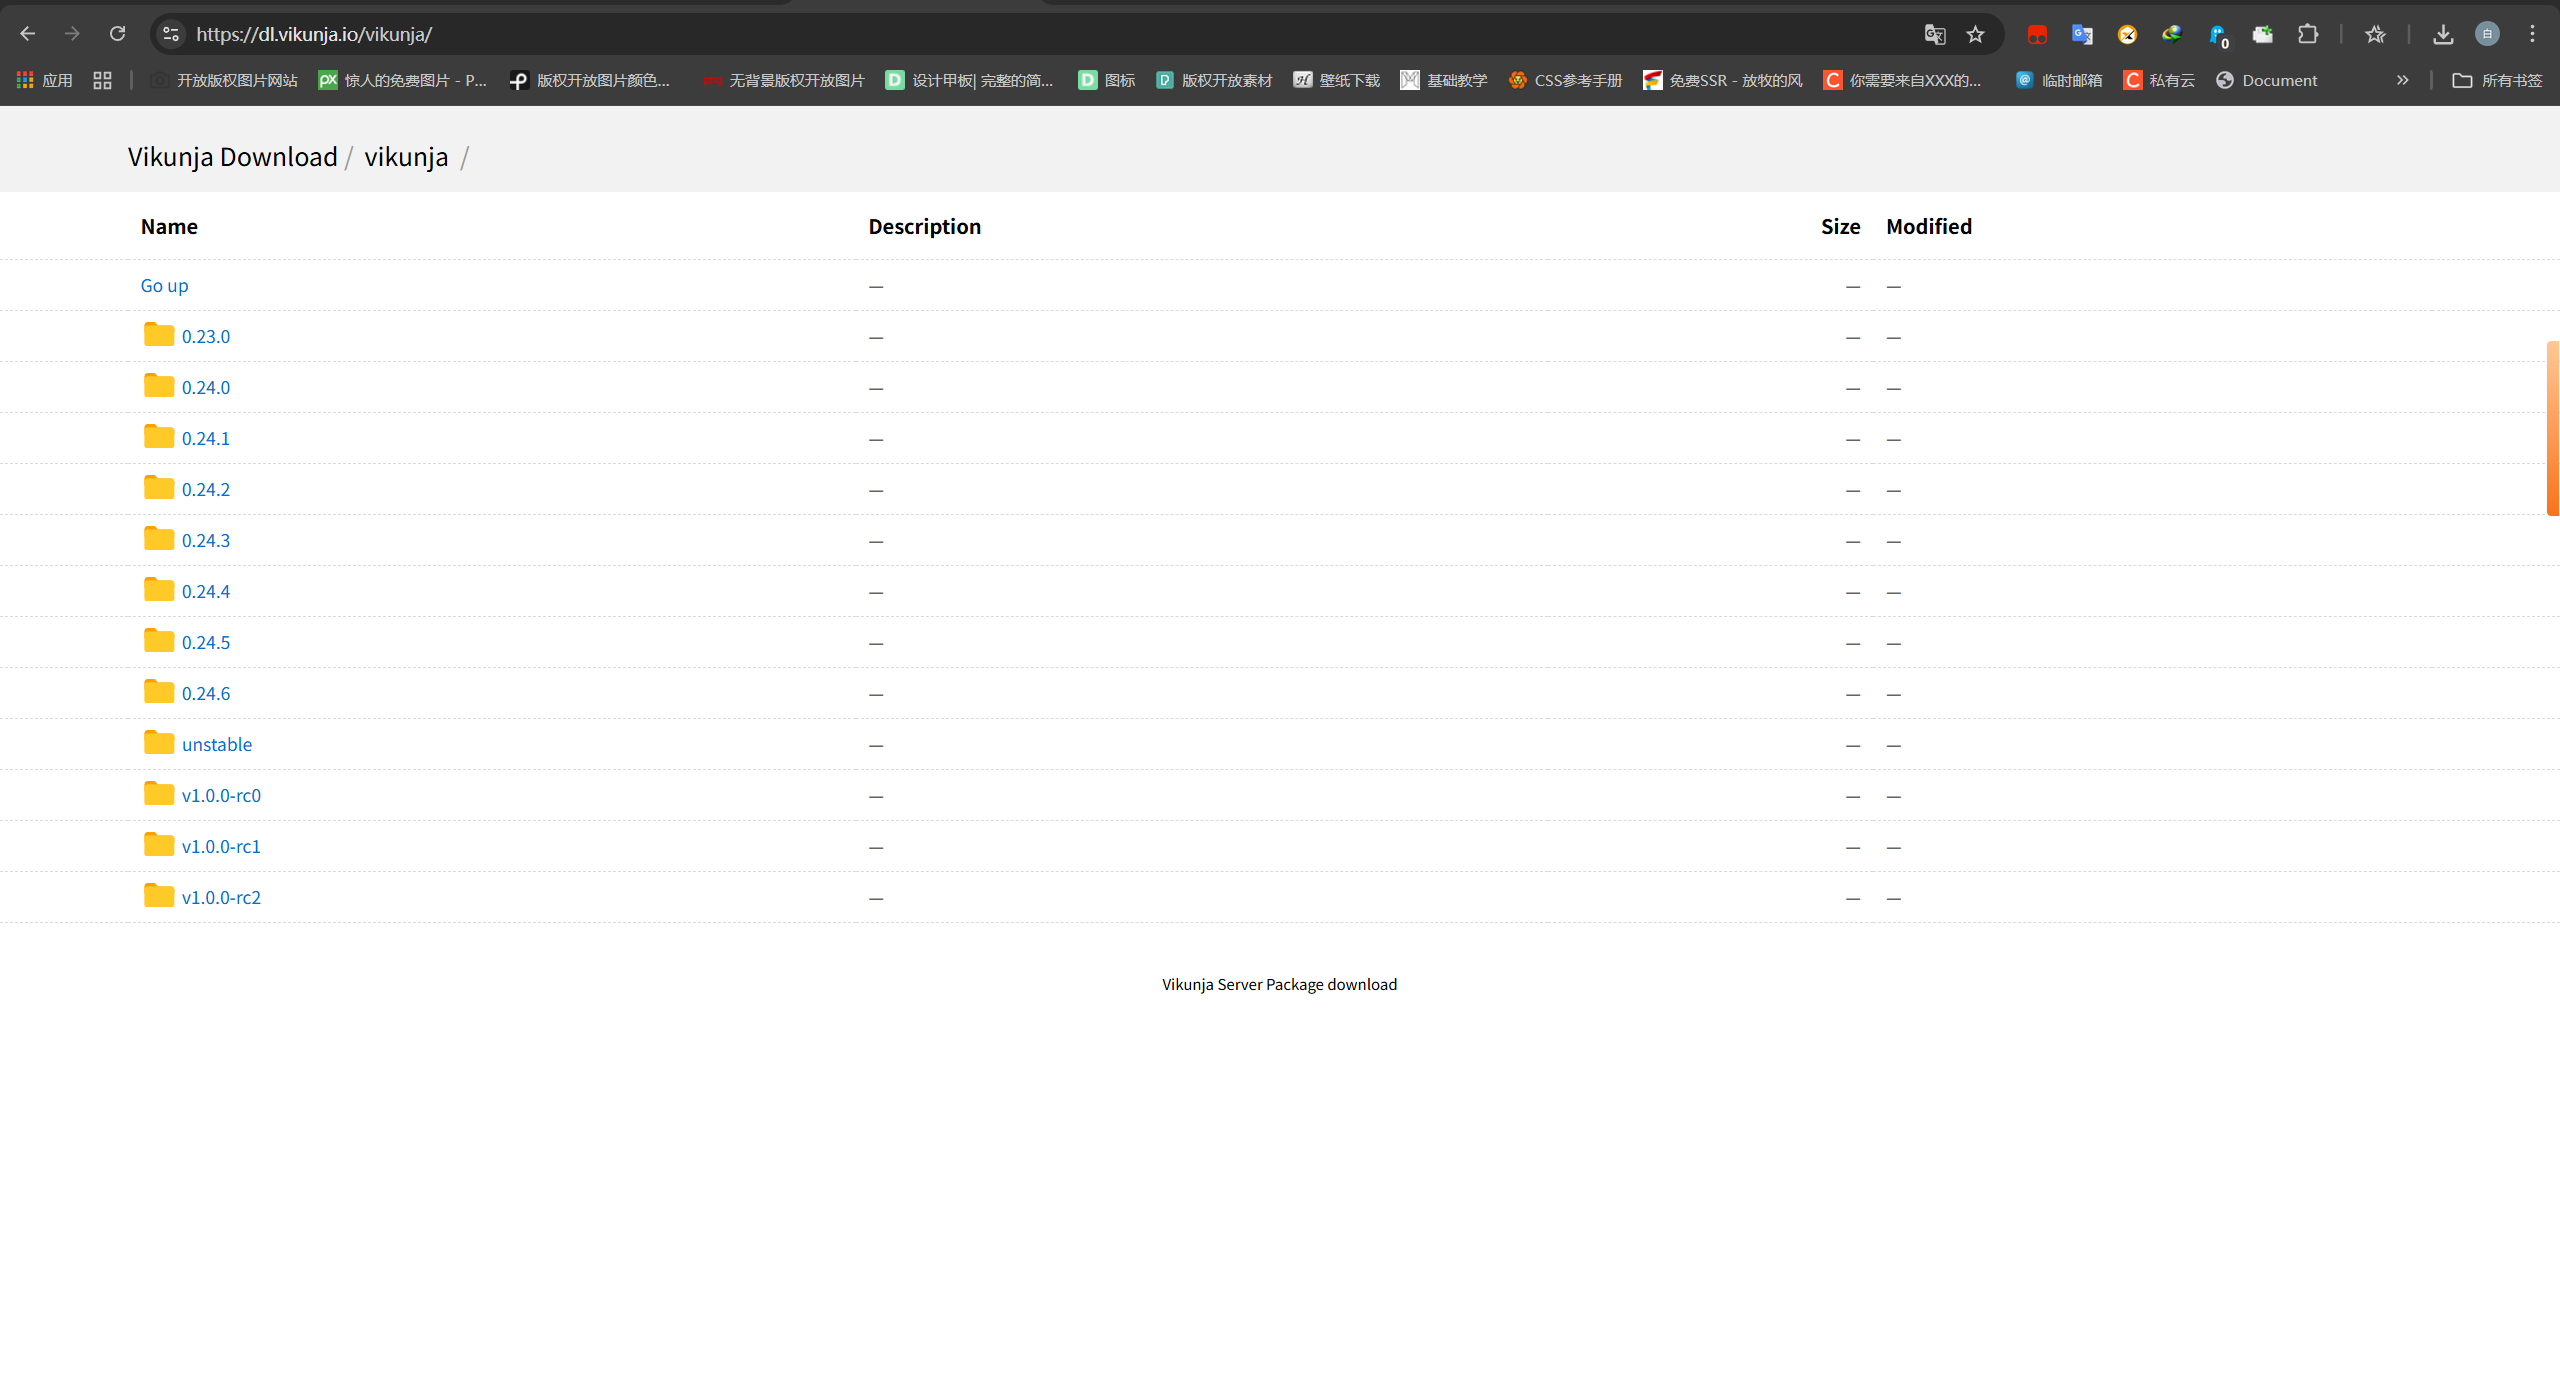Open the Chrome three-dot menu
Viewport: 2560px width, 1379px height.
pos(2532,34)
